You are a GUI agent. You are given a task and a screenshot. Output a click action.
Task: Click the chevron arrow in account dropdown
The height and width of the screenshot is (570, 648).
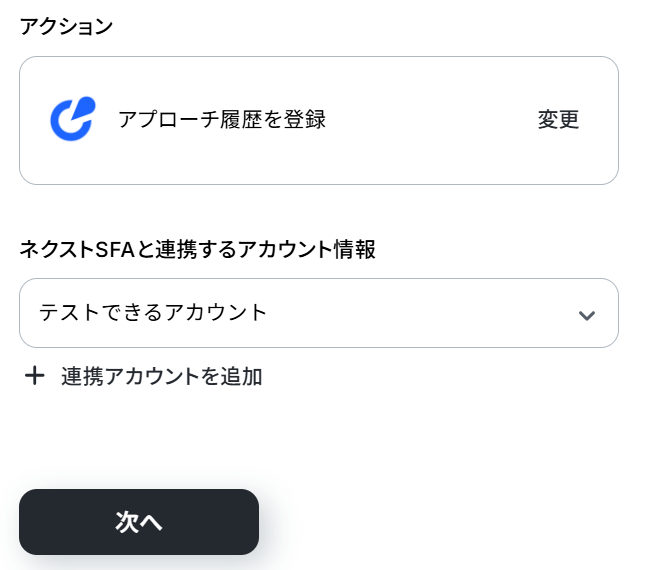[x=587, y=315]
